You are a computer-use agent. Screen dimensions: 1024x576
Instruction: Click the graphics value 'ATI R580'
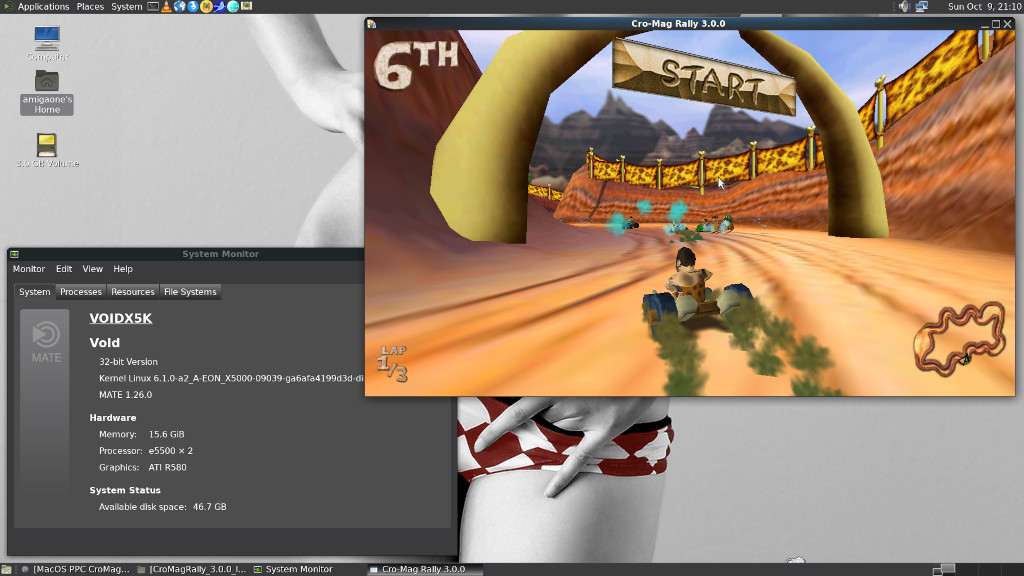point(167,468)
